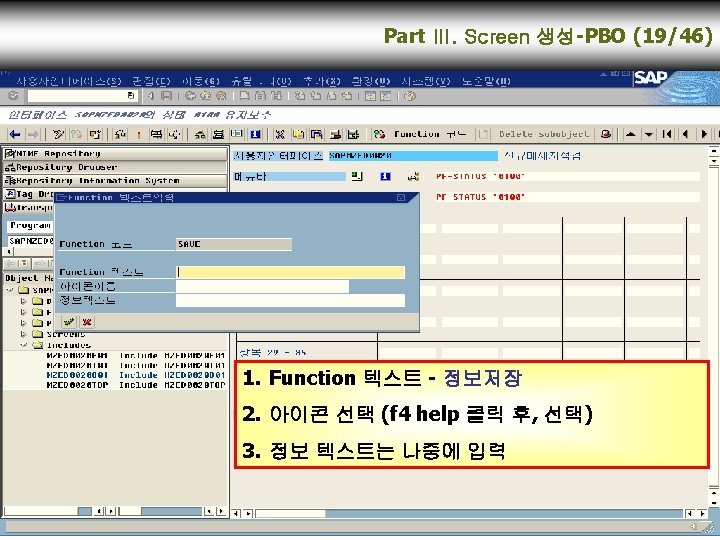
Task: Click the menu bar blue information icon
Action: [385, 176]
